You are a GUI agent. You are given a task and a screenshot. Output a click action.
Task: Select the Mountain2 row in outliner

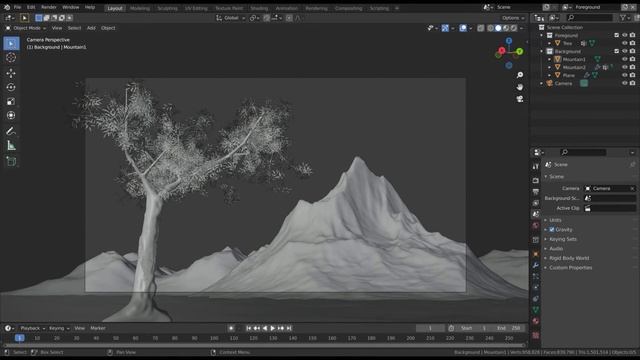tap(574, 67)
